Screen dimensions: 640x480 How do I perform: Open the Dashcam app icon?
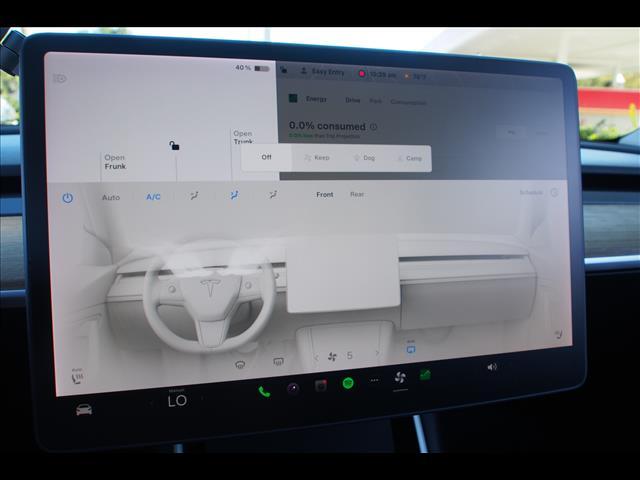pyautogui.click(x=321, y=385)
